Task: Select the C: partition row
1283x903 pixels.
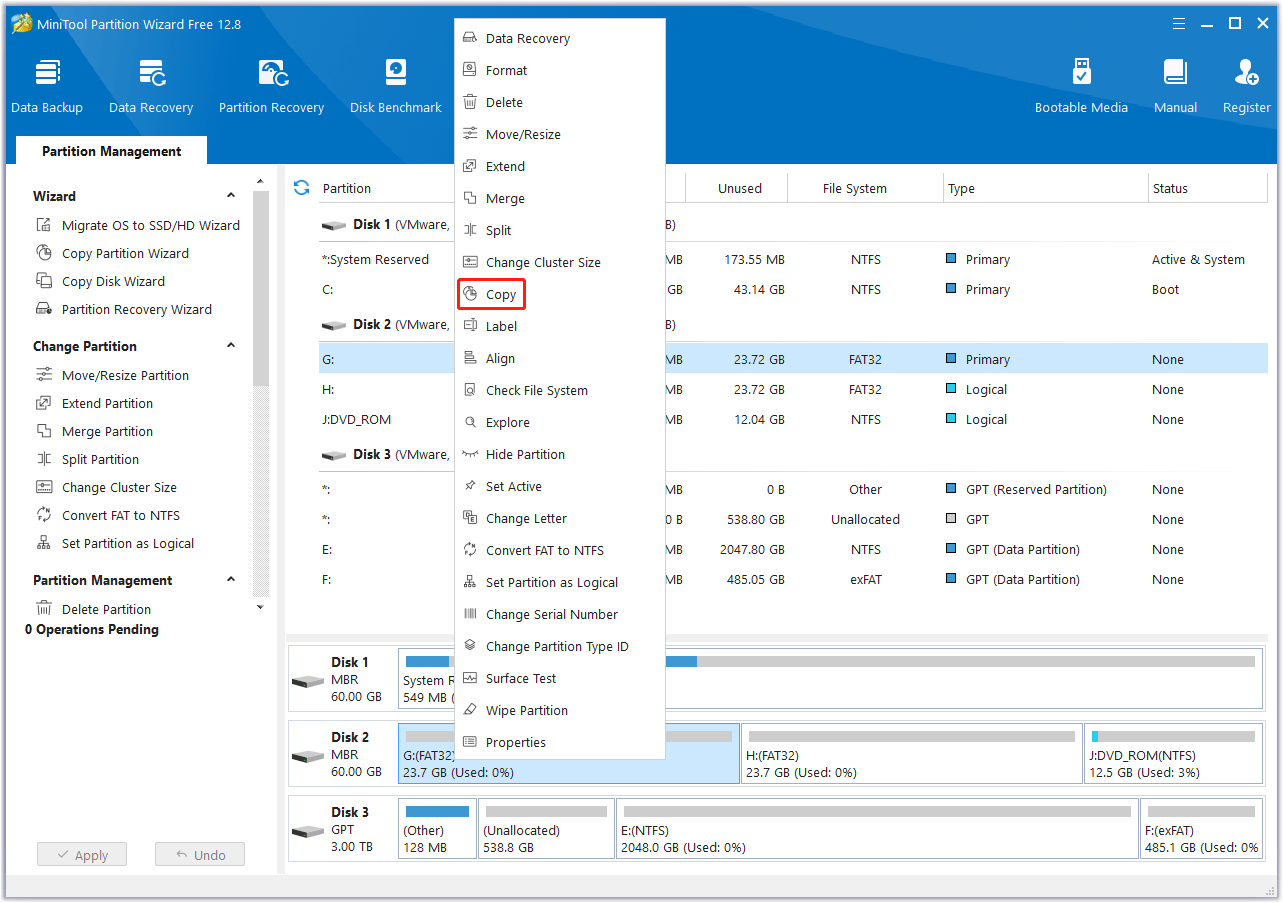Action: 793,289
